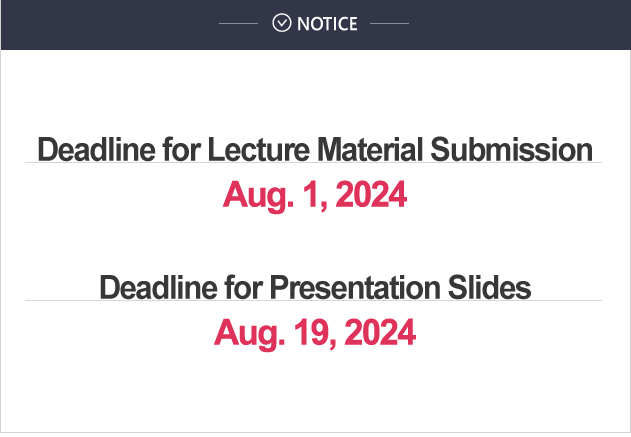
Task: Click the word Submission in first heading
Action: pyautogui.click(x=511, y=149)
